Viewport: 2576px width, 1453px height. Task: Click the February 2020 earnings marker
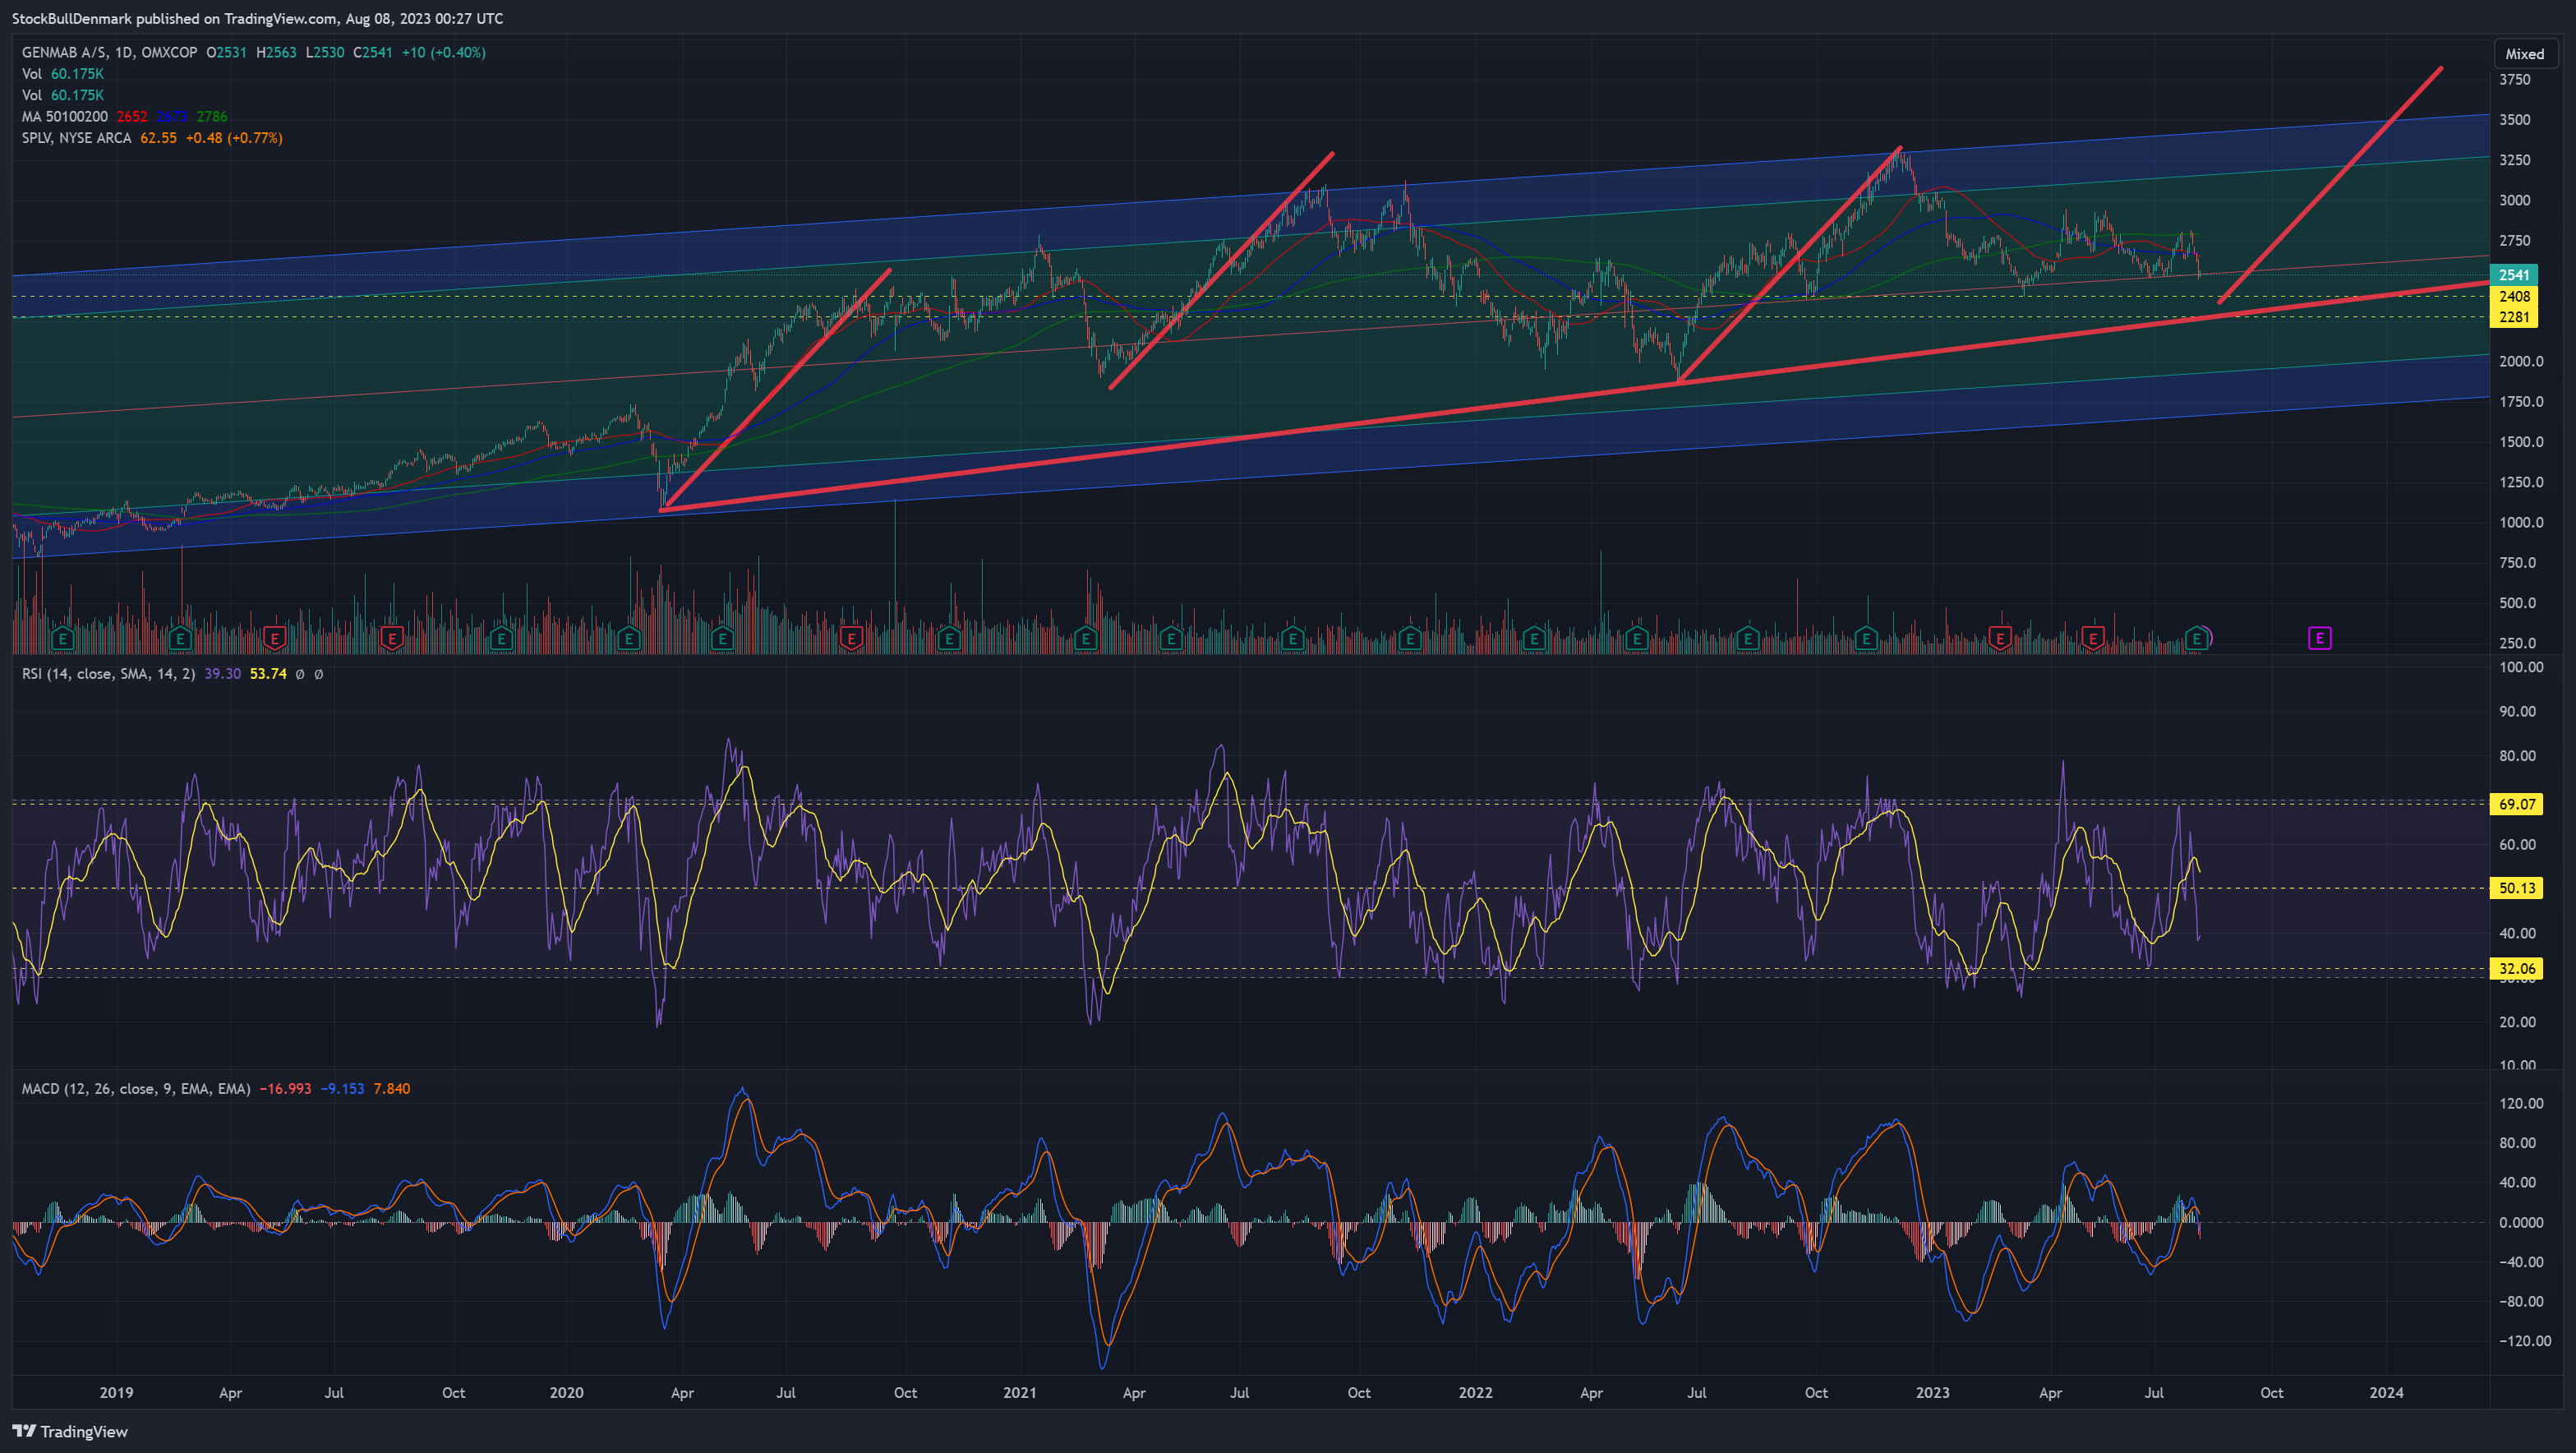(629, 638)
